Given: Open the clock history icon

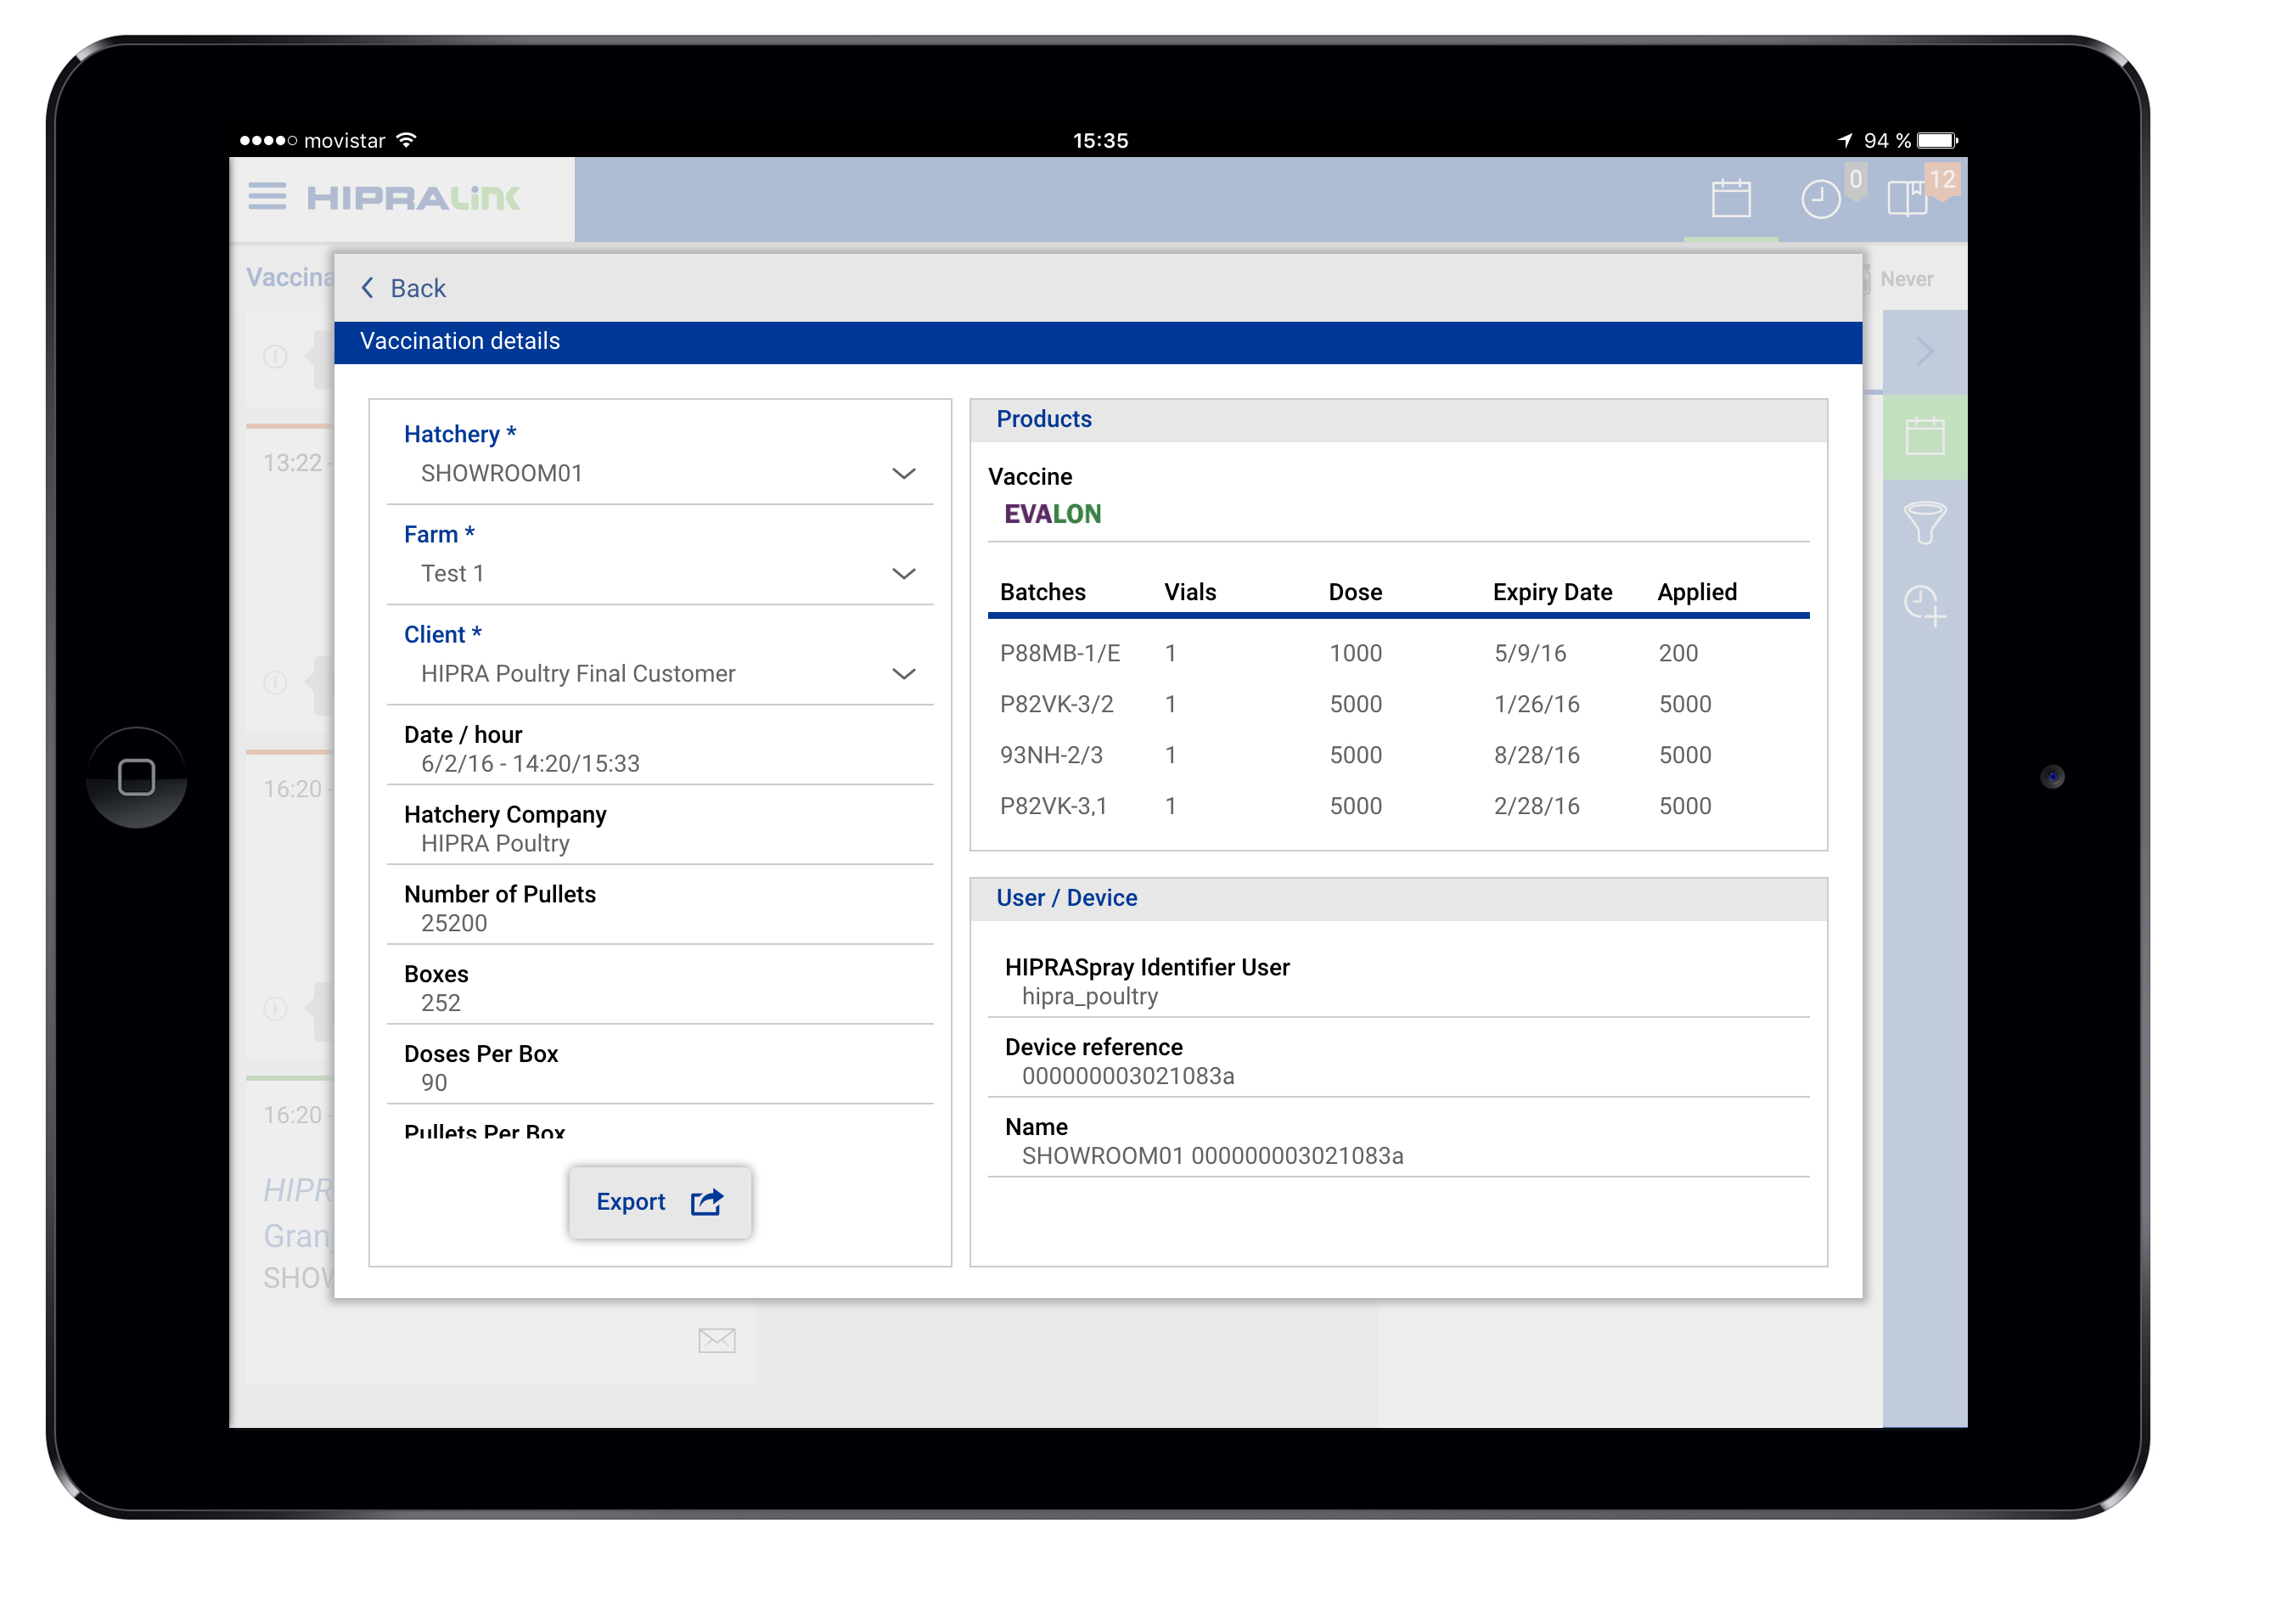Looking at the screenshot, I should (1820, 199).
